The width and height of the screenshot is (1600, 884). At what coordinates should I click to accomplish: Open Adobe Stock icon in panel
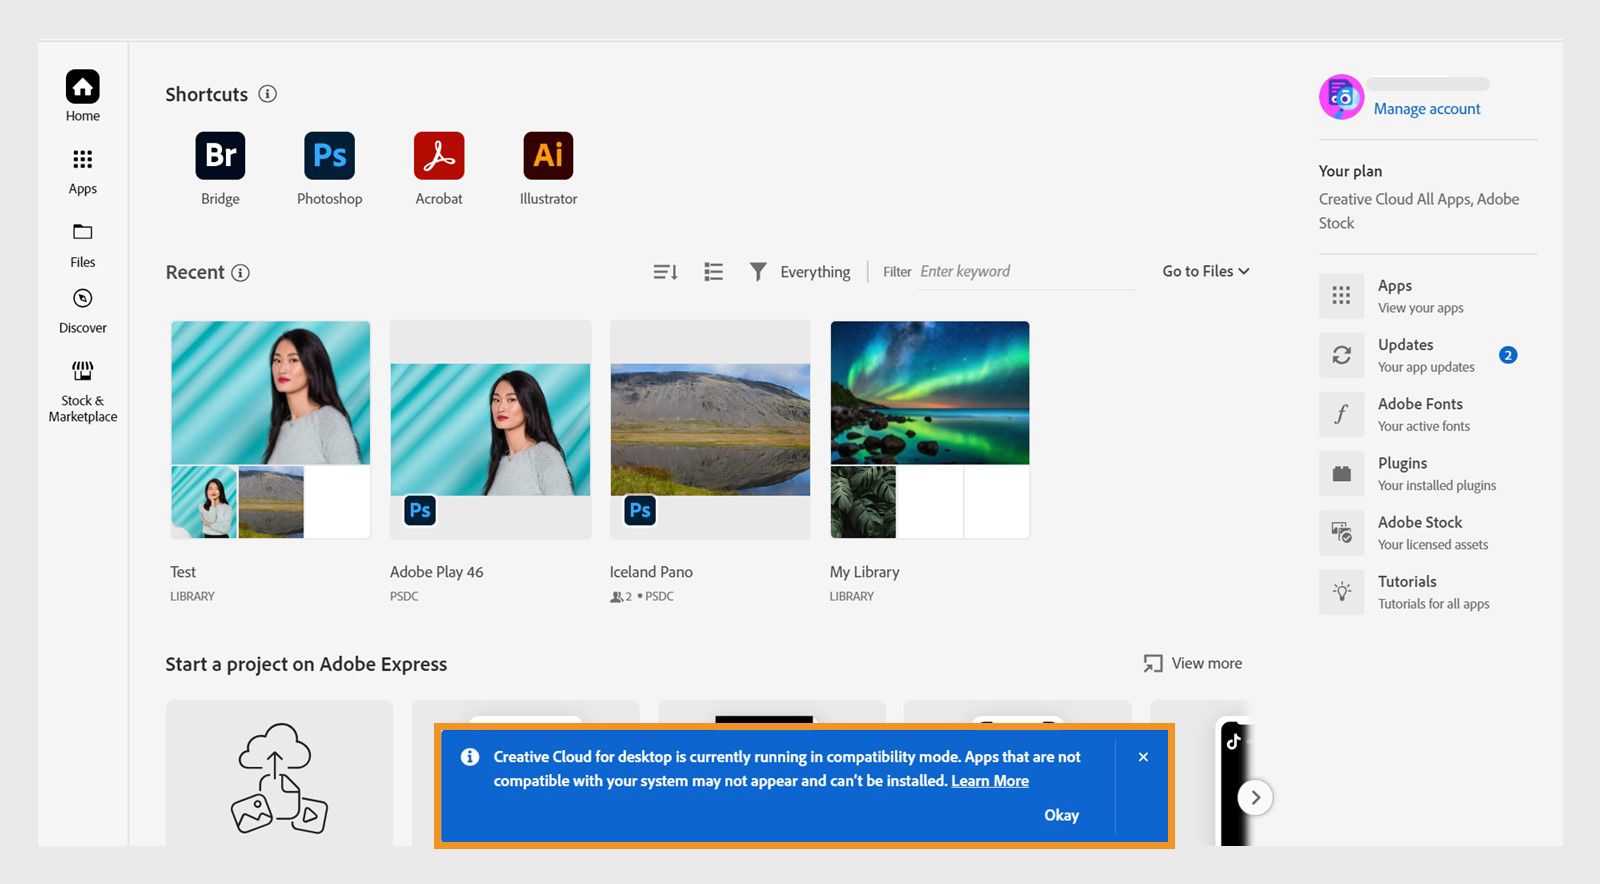[1342, 533]
